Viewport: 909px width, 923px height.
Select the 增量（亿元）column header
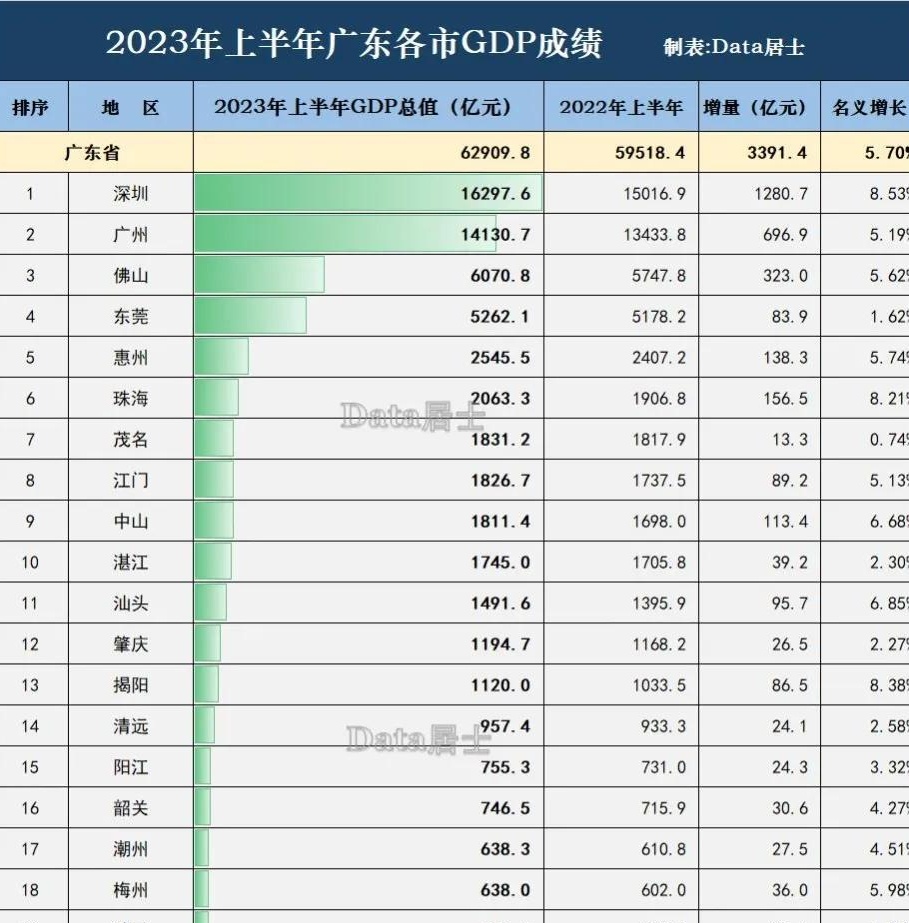point(762,106)
